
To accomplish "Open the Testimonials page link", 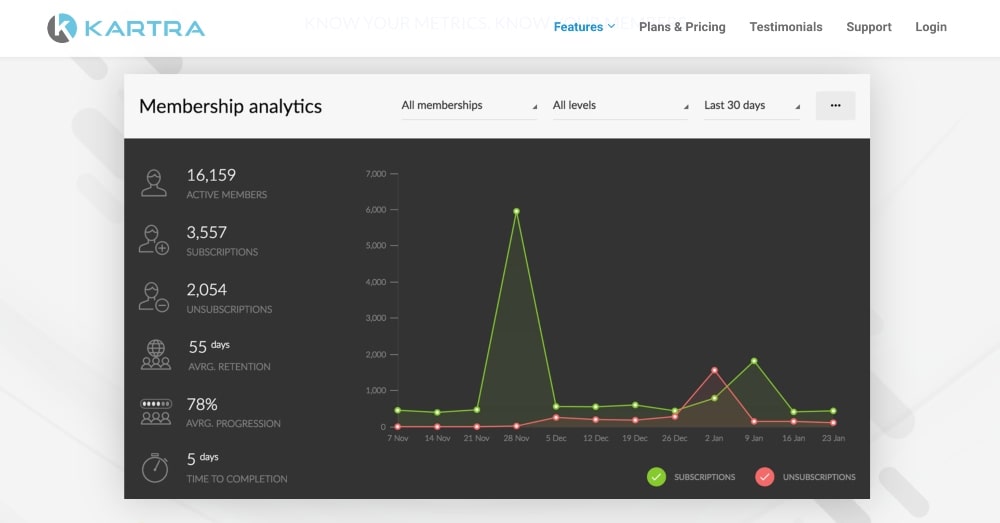I will [786, 27].
